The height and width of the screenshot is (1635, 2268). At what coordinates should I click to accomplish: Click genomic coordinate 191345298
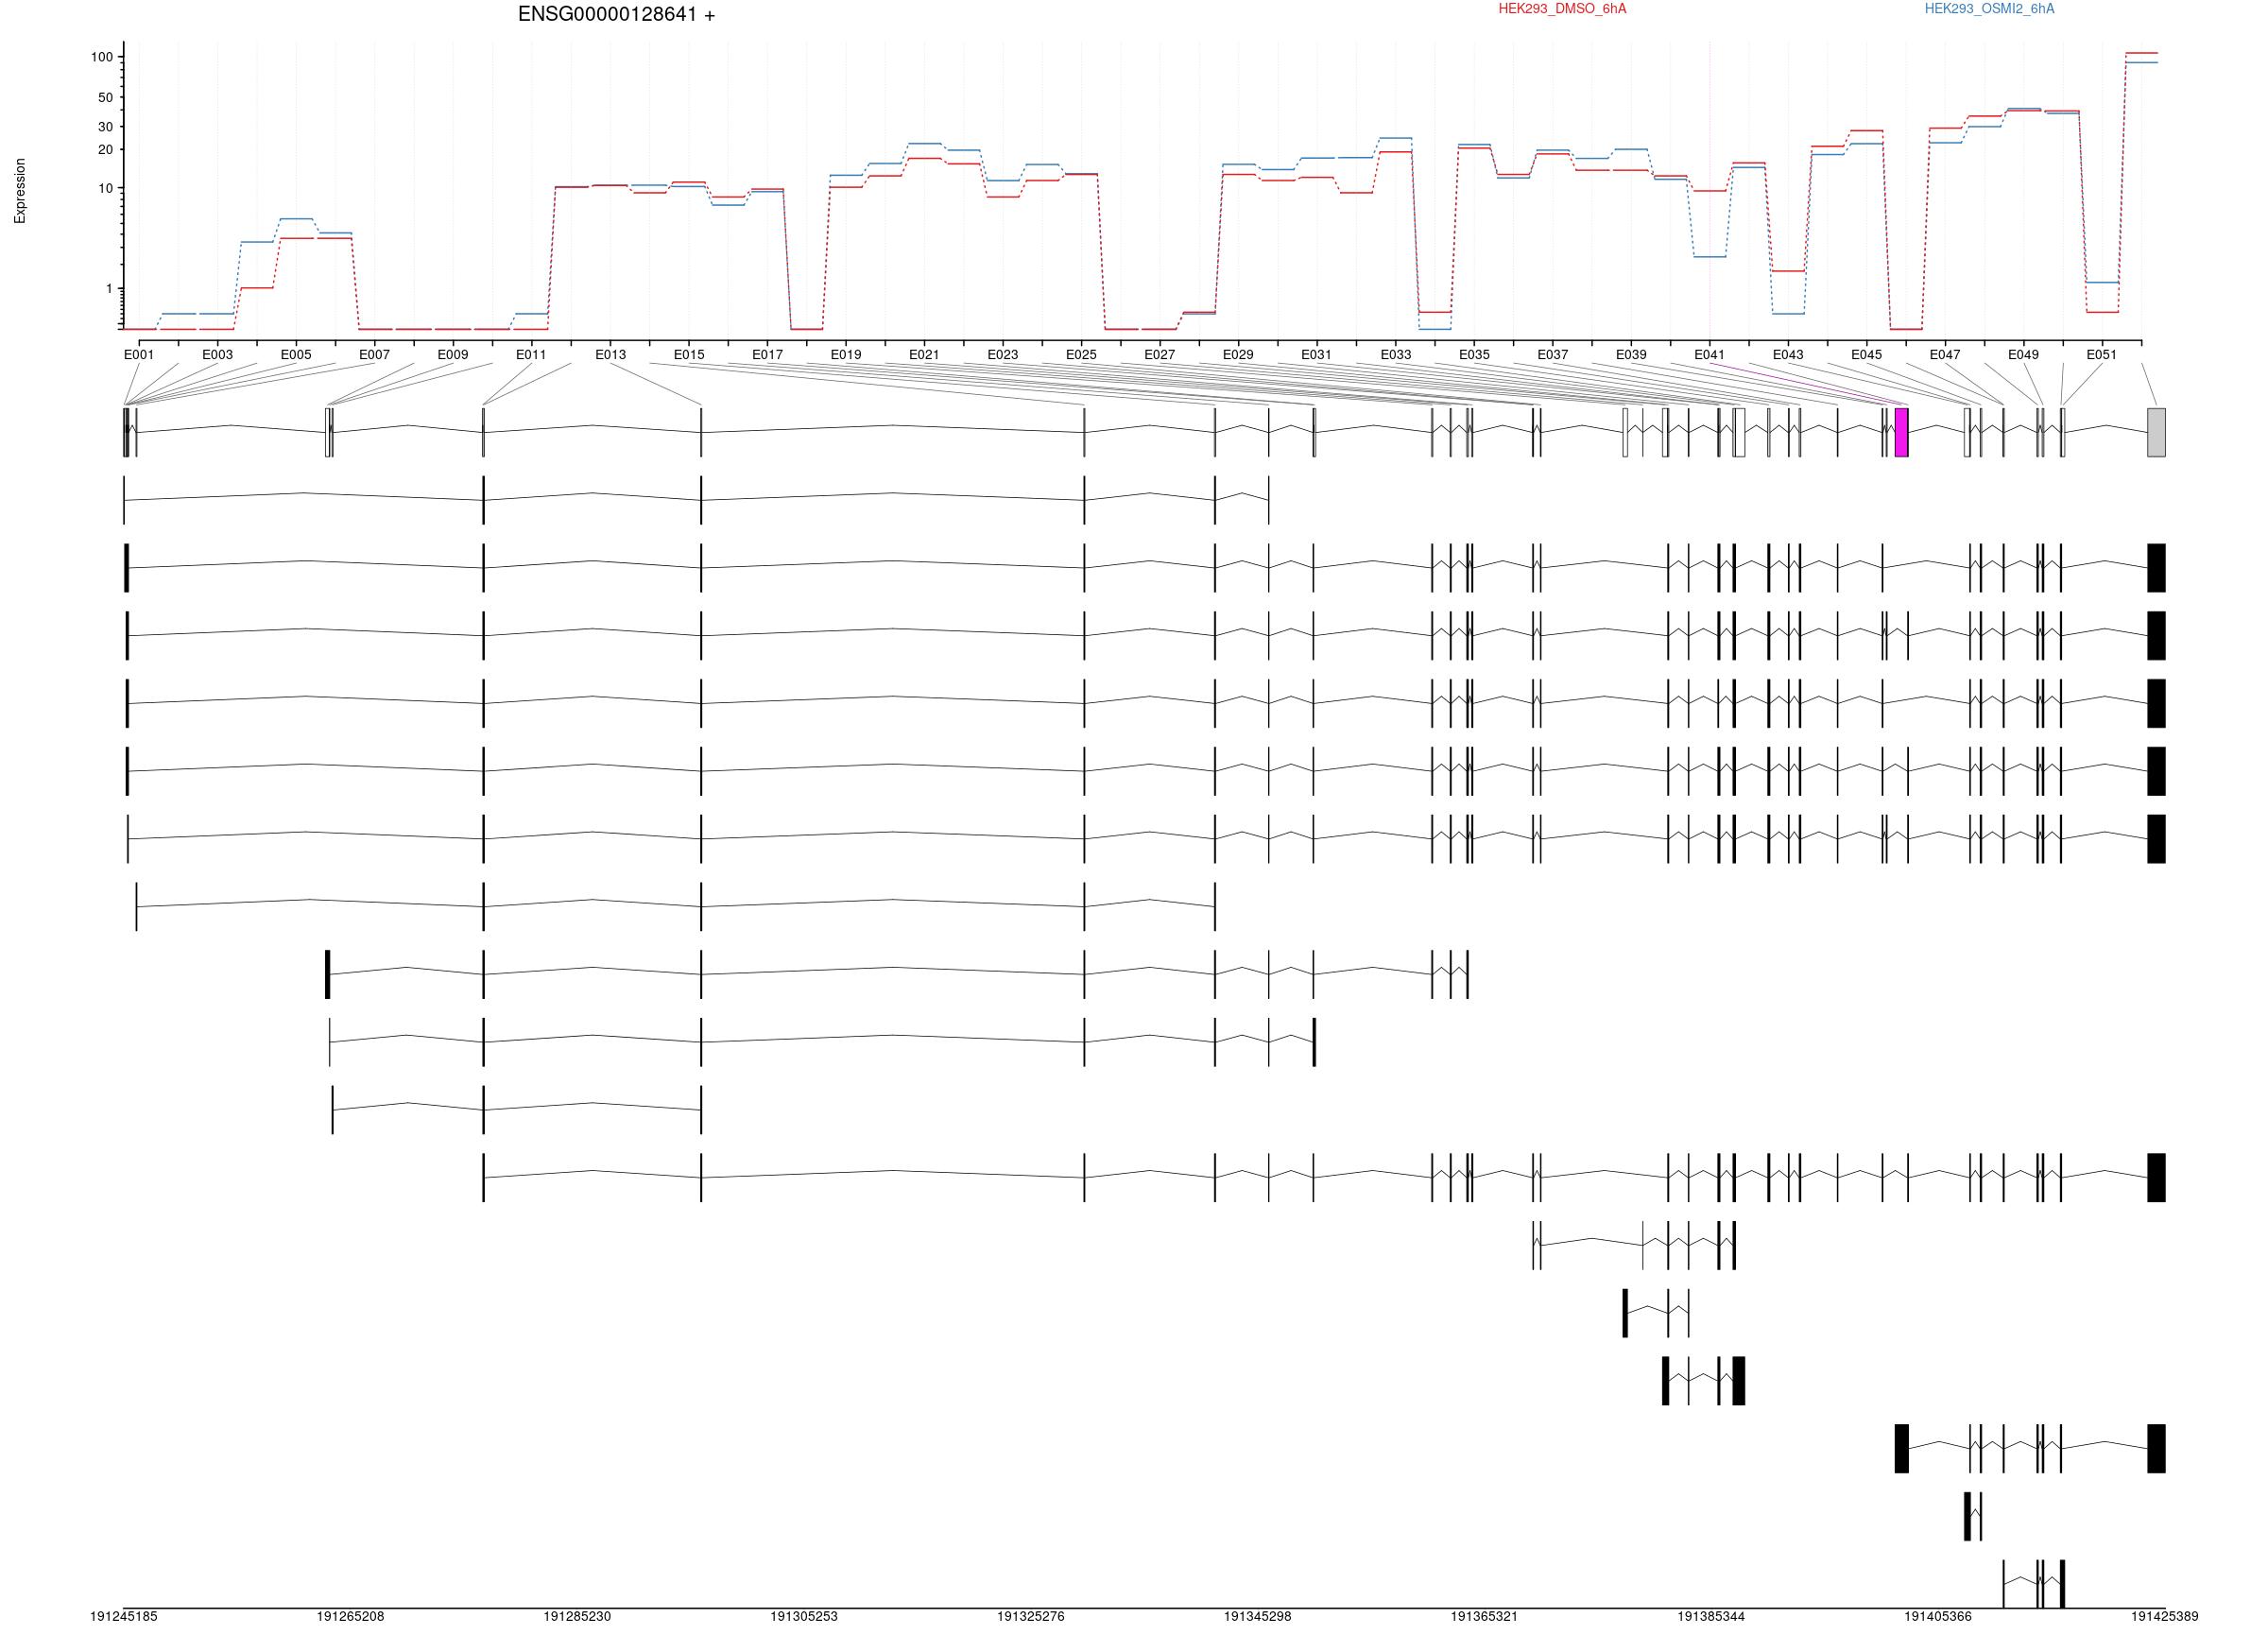[1258, 1617]
